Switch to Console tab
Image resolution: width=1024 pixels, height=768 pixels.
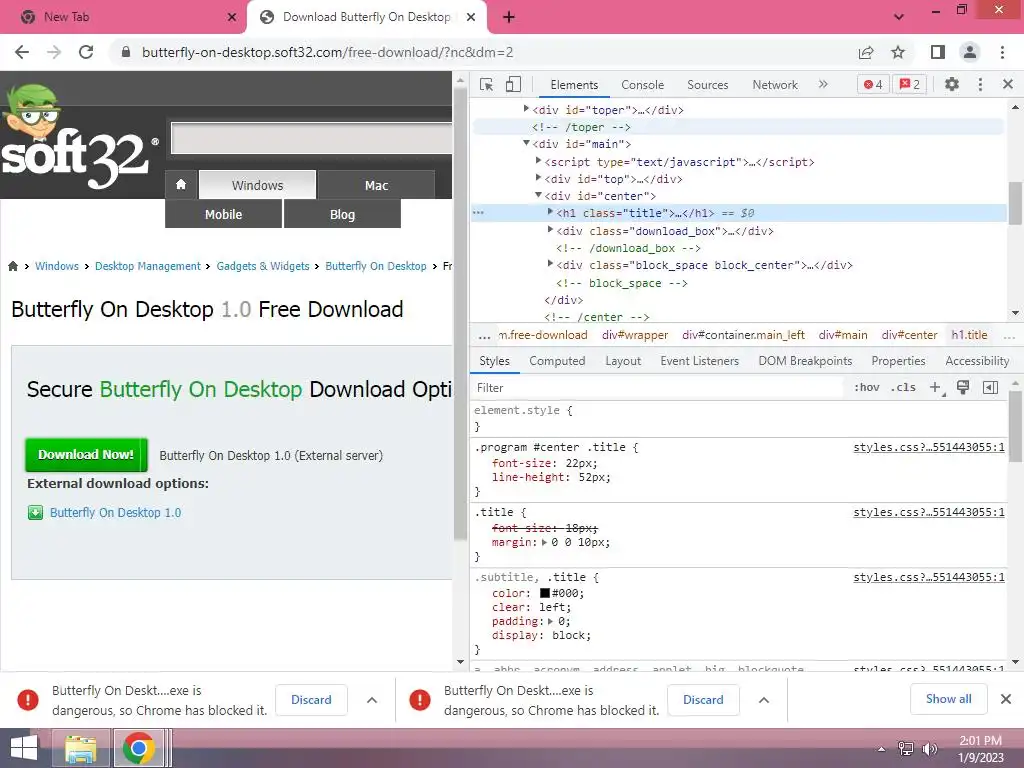pos(642,85)
